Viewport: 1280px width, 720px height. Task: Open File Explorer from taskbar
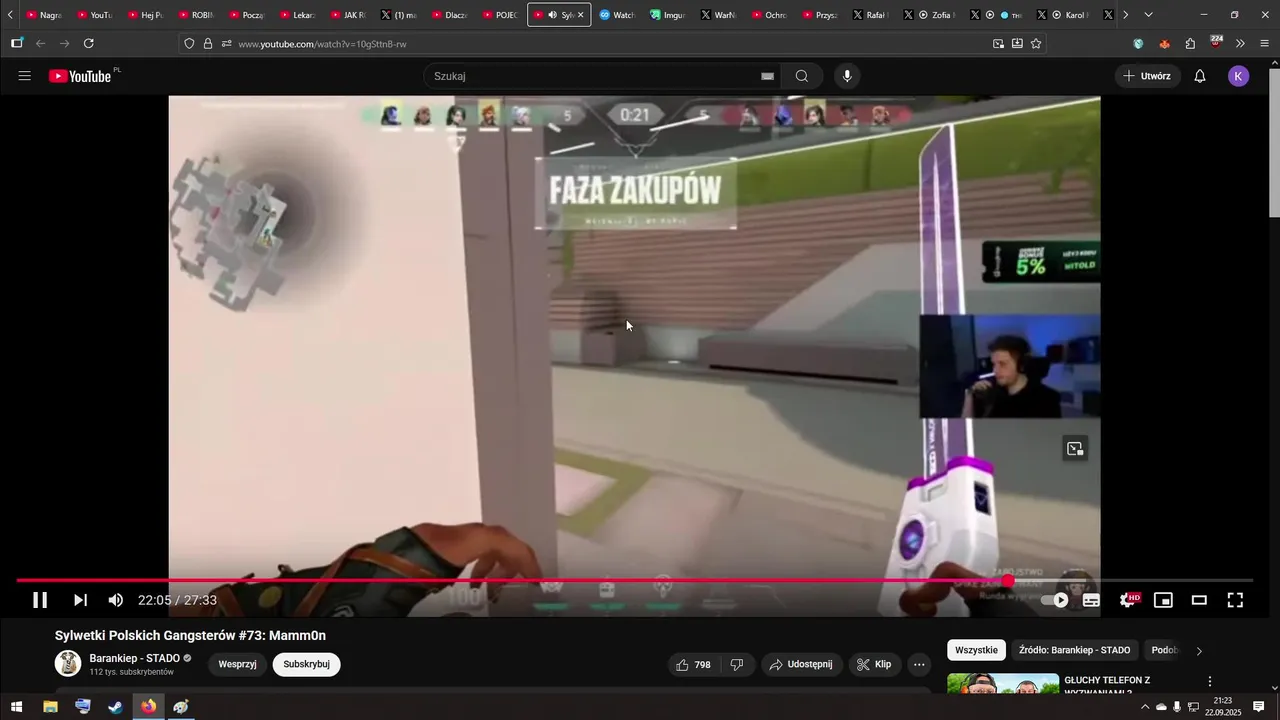pos(50,707)
